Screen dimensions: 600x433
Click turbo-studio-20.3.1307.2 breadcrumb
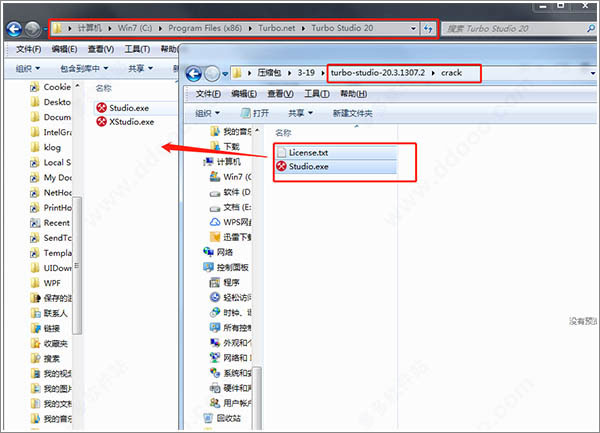[378, 73]
